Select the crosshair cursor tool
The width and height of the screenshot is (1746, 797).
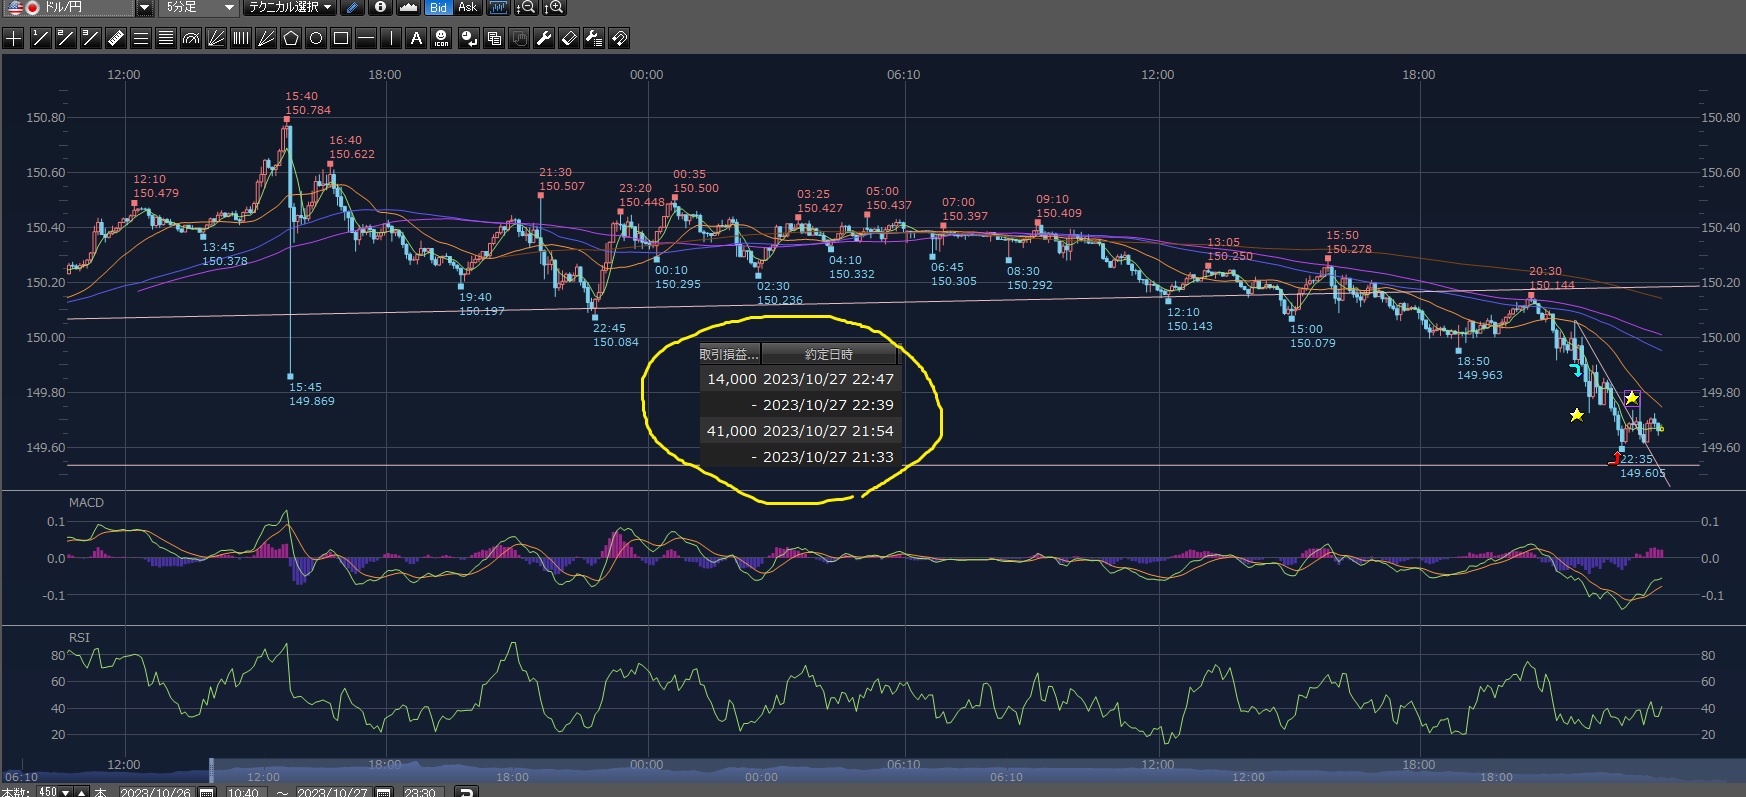(14, 39)
